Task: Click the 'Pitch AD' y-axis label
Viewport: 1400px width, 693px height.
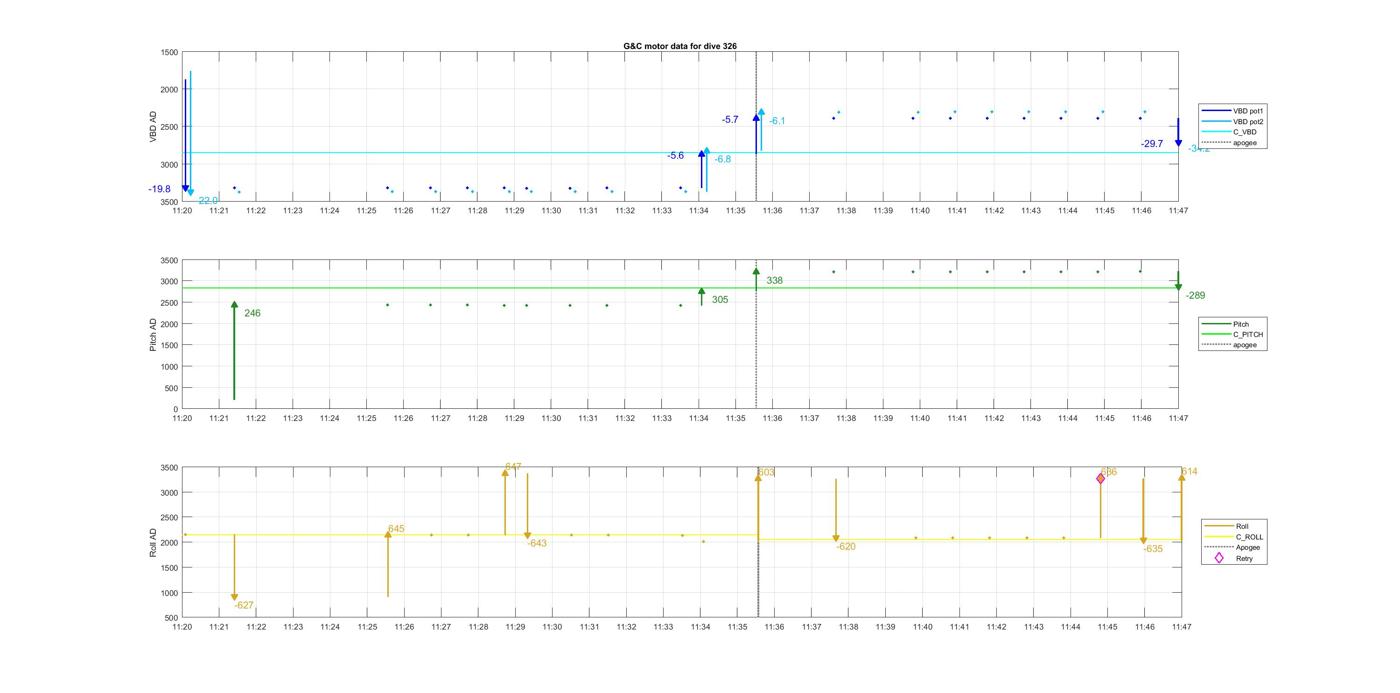Action: coord(154,334)
